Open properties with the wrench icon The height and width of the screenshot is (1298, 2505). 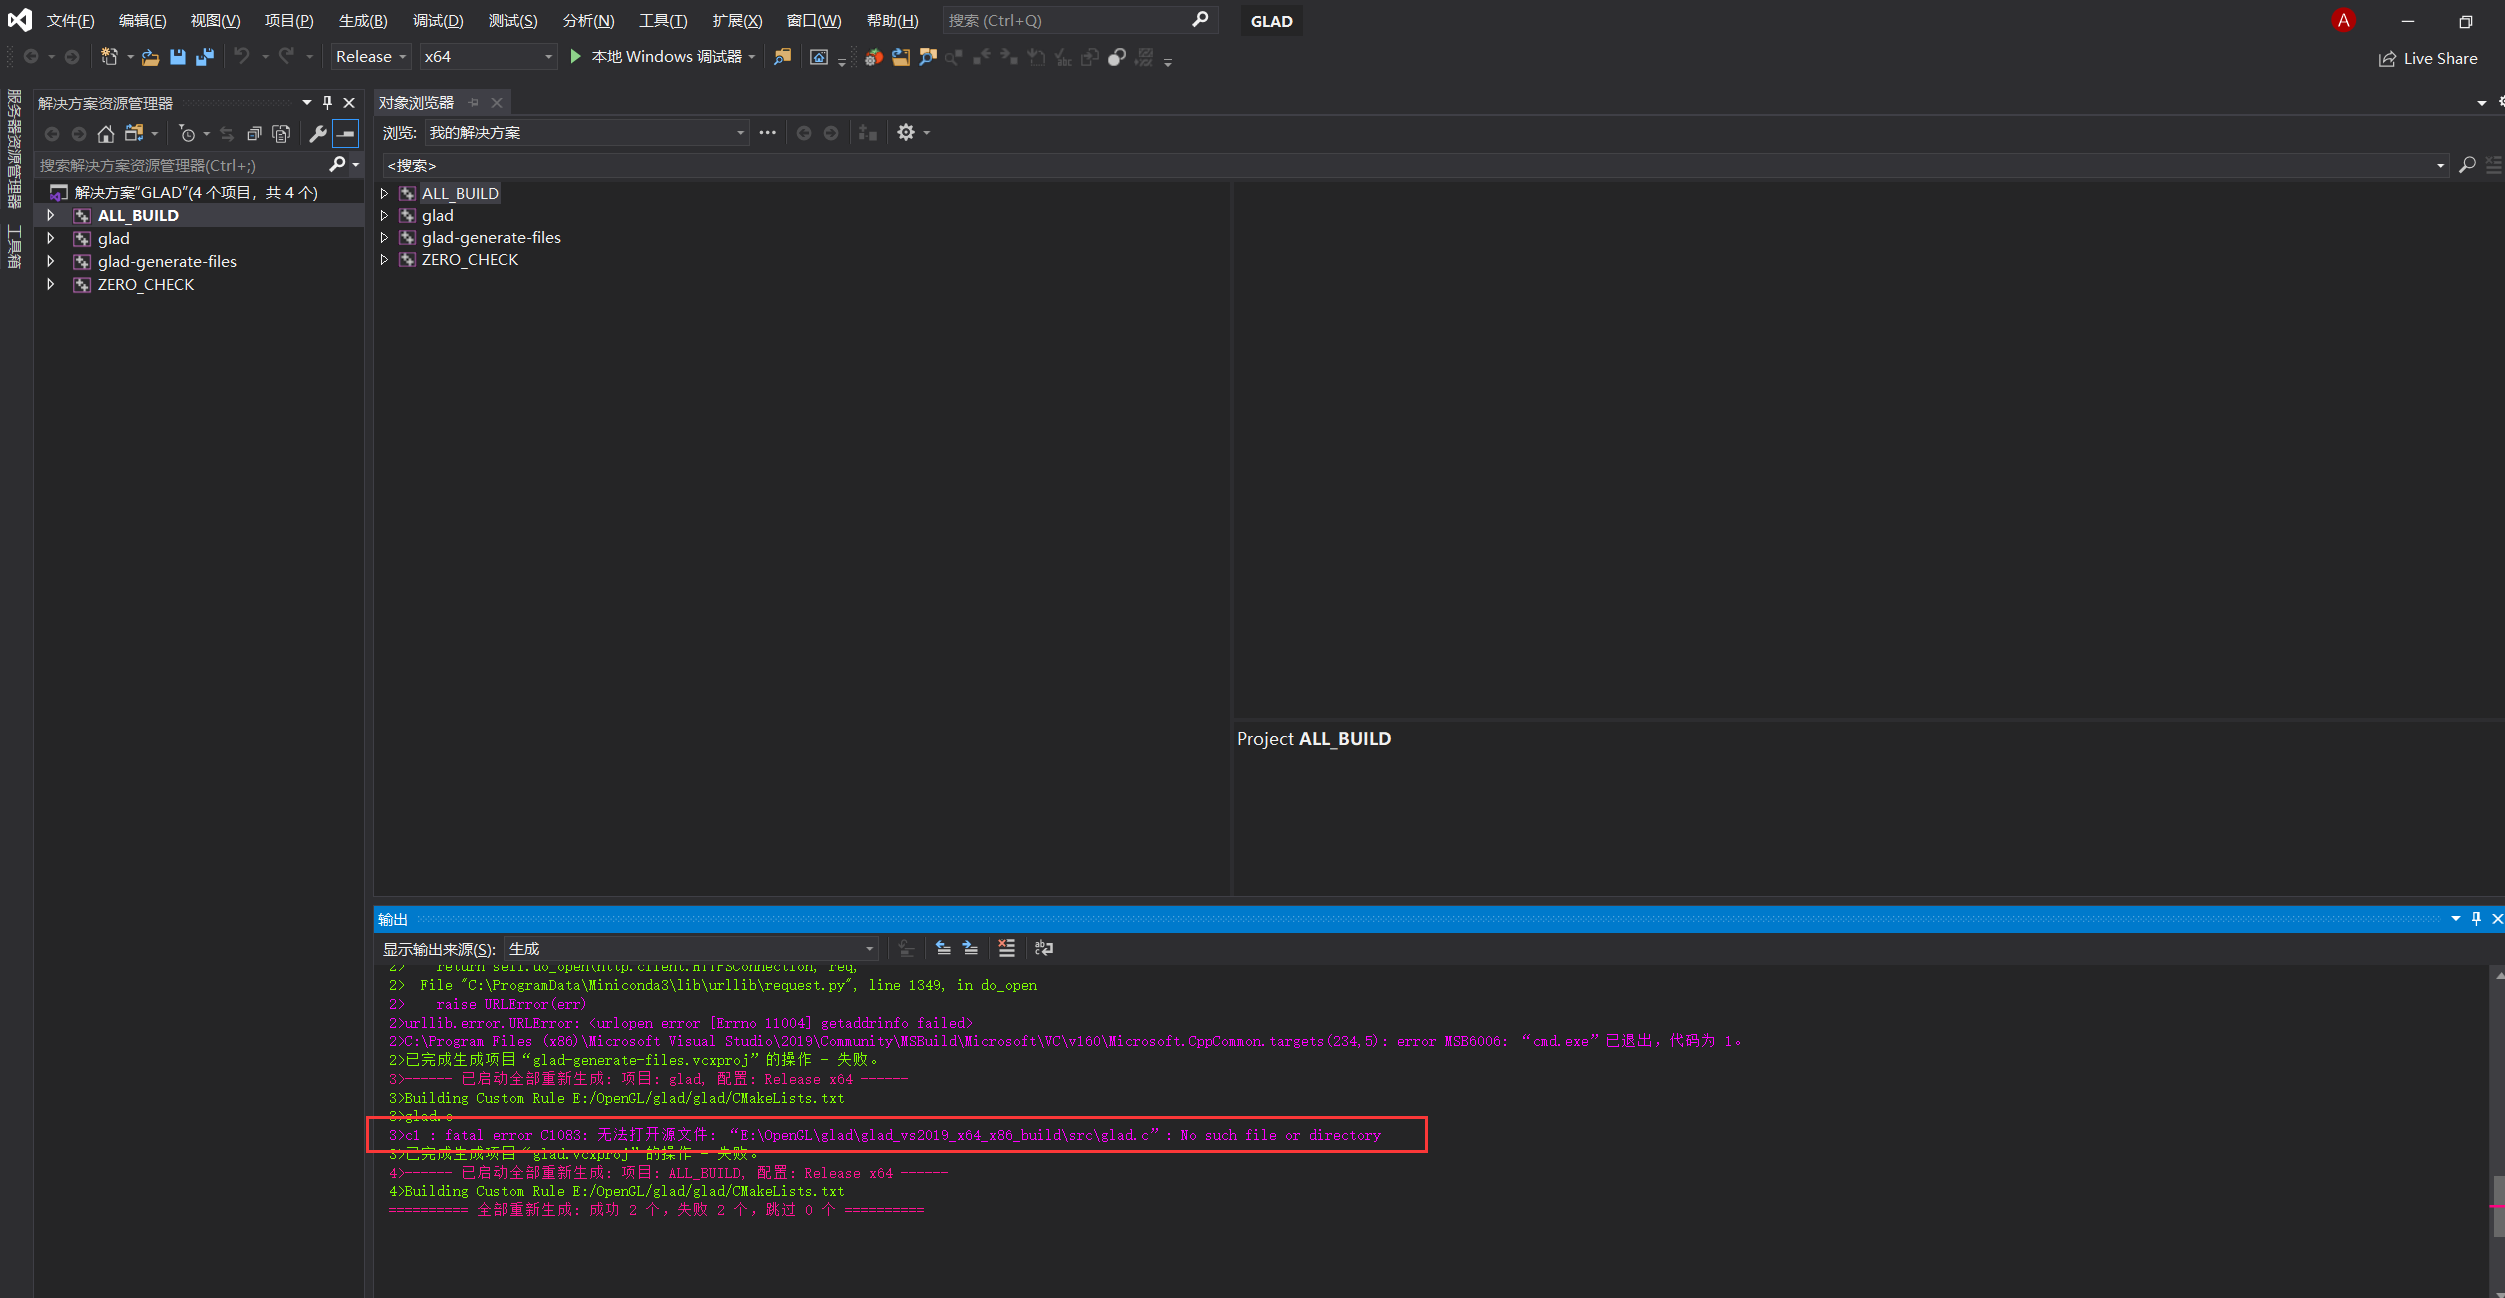coord(317,133)
